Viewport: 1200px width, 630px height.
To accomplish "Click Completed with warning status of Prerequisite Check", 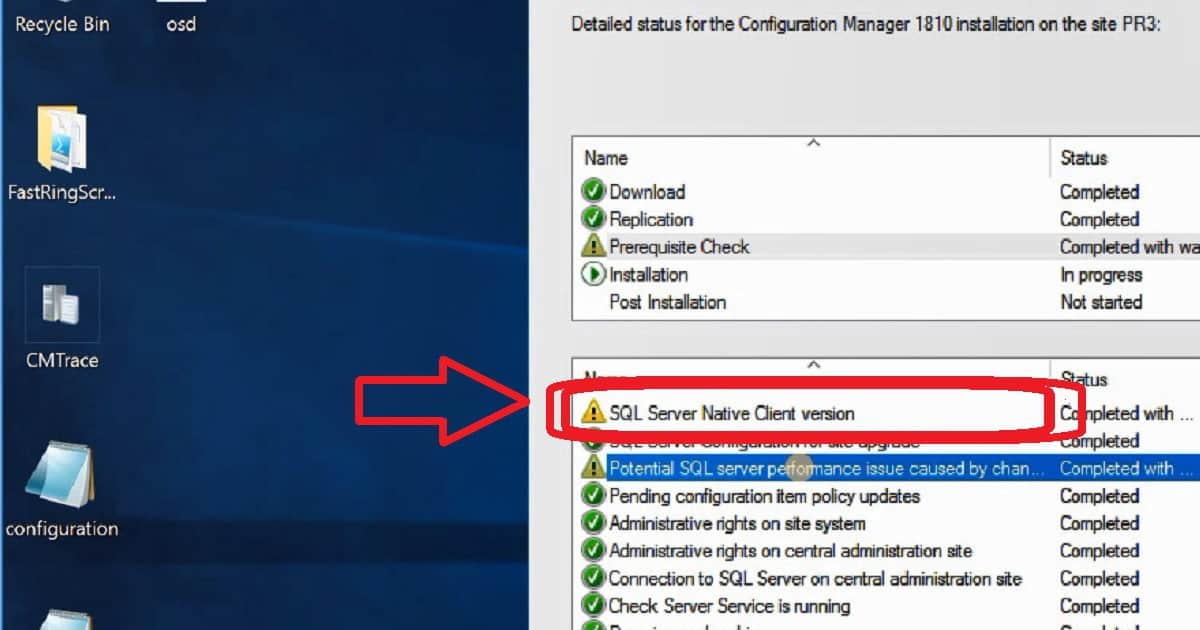I will (1130, 246).
